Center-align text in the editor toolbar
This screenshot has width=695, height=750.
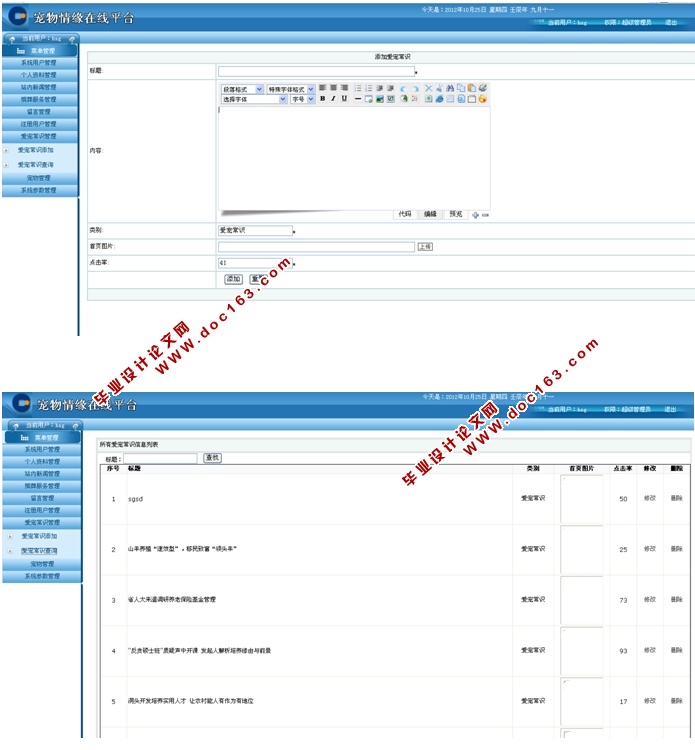333,88
